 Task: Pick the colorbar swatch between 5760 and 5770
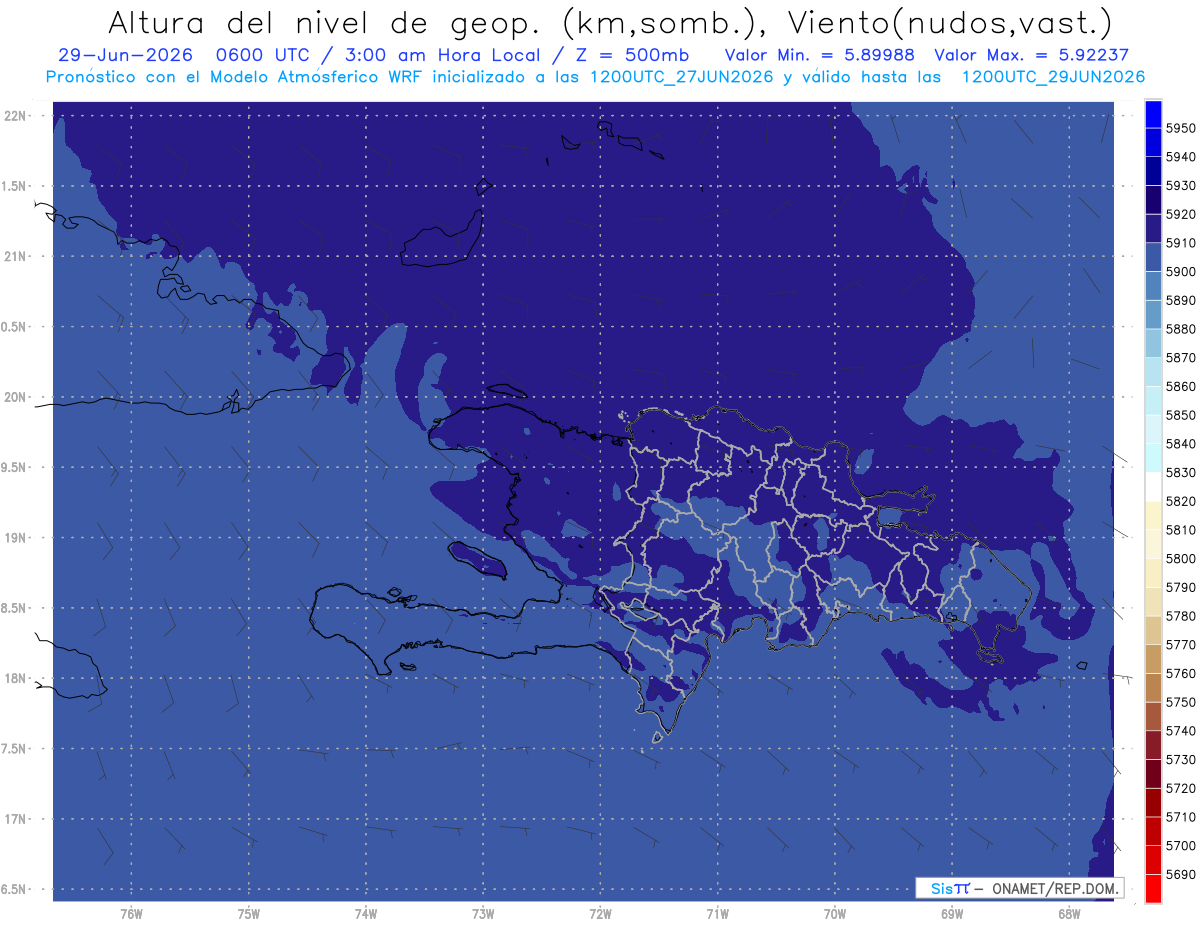(x=1152, y=659)
